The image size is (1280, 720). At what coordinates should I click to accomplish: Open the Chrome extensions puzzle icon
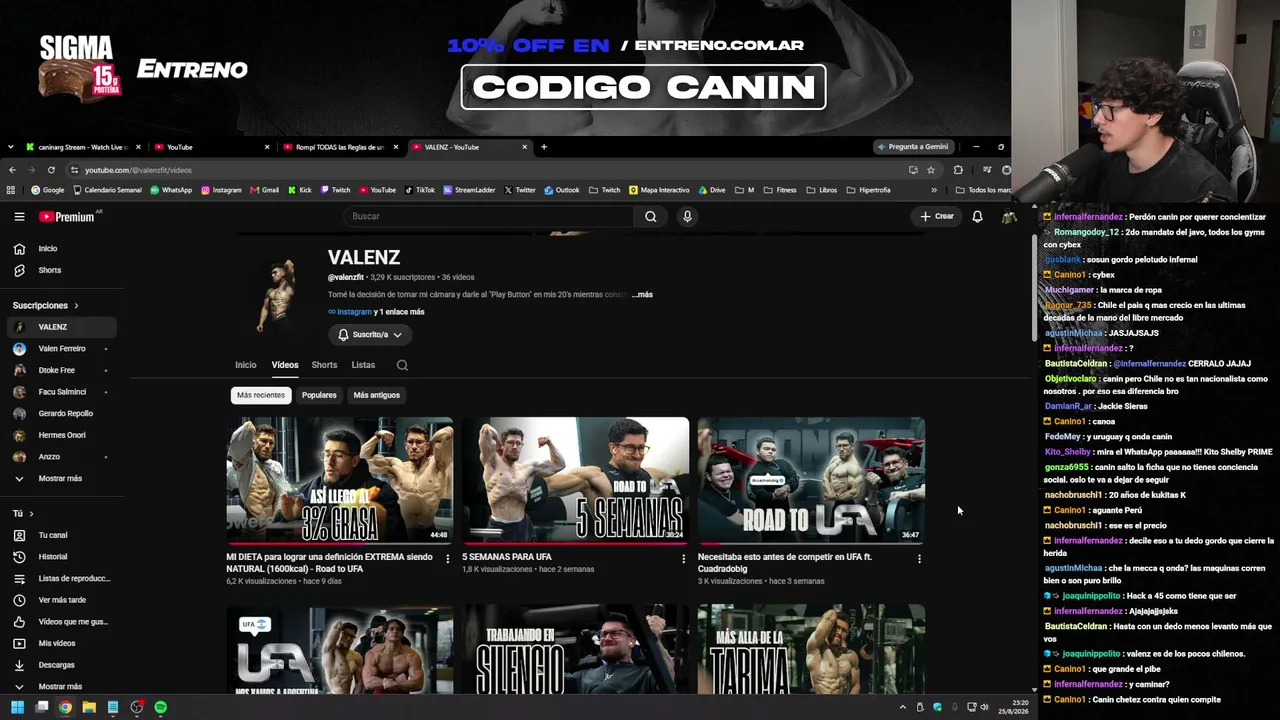pyautogui.click(x=958, y=170)
